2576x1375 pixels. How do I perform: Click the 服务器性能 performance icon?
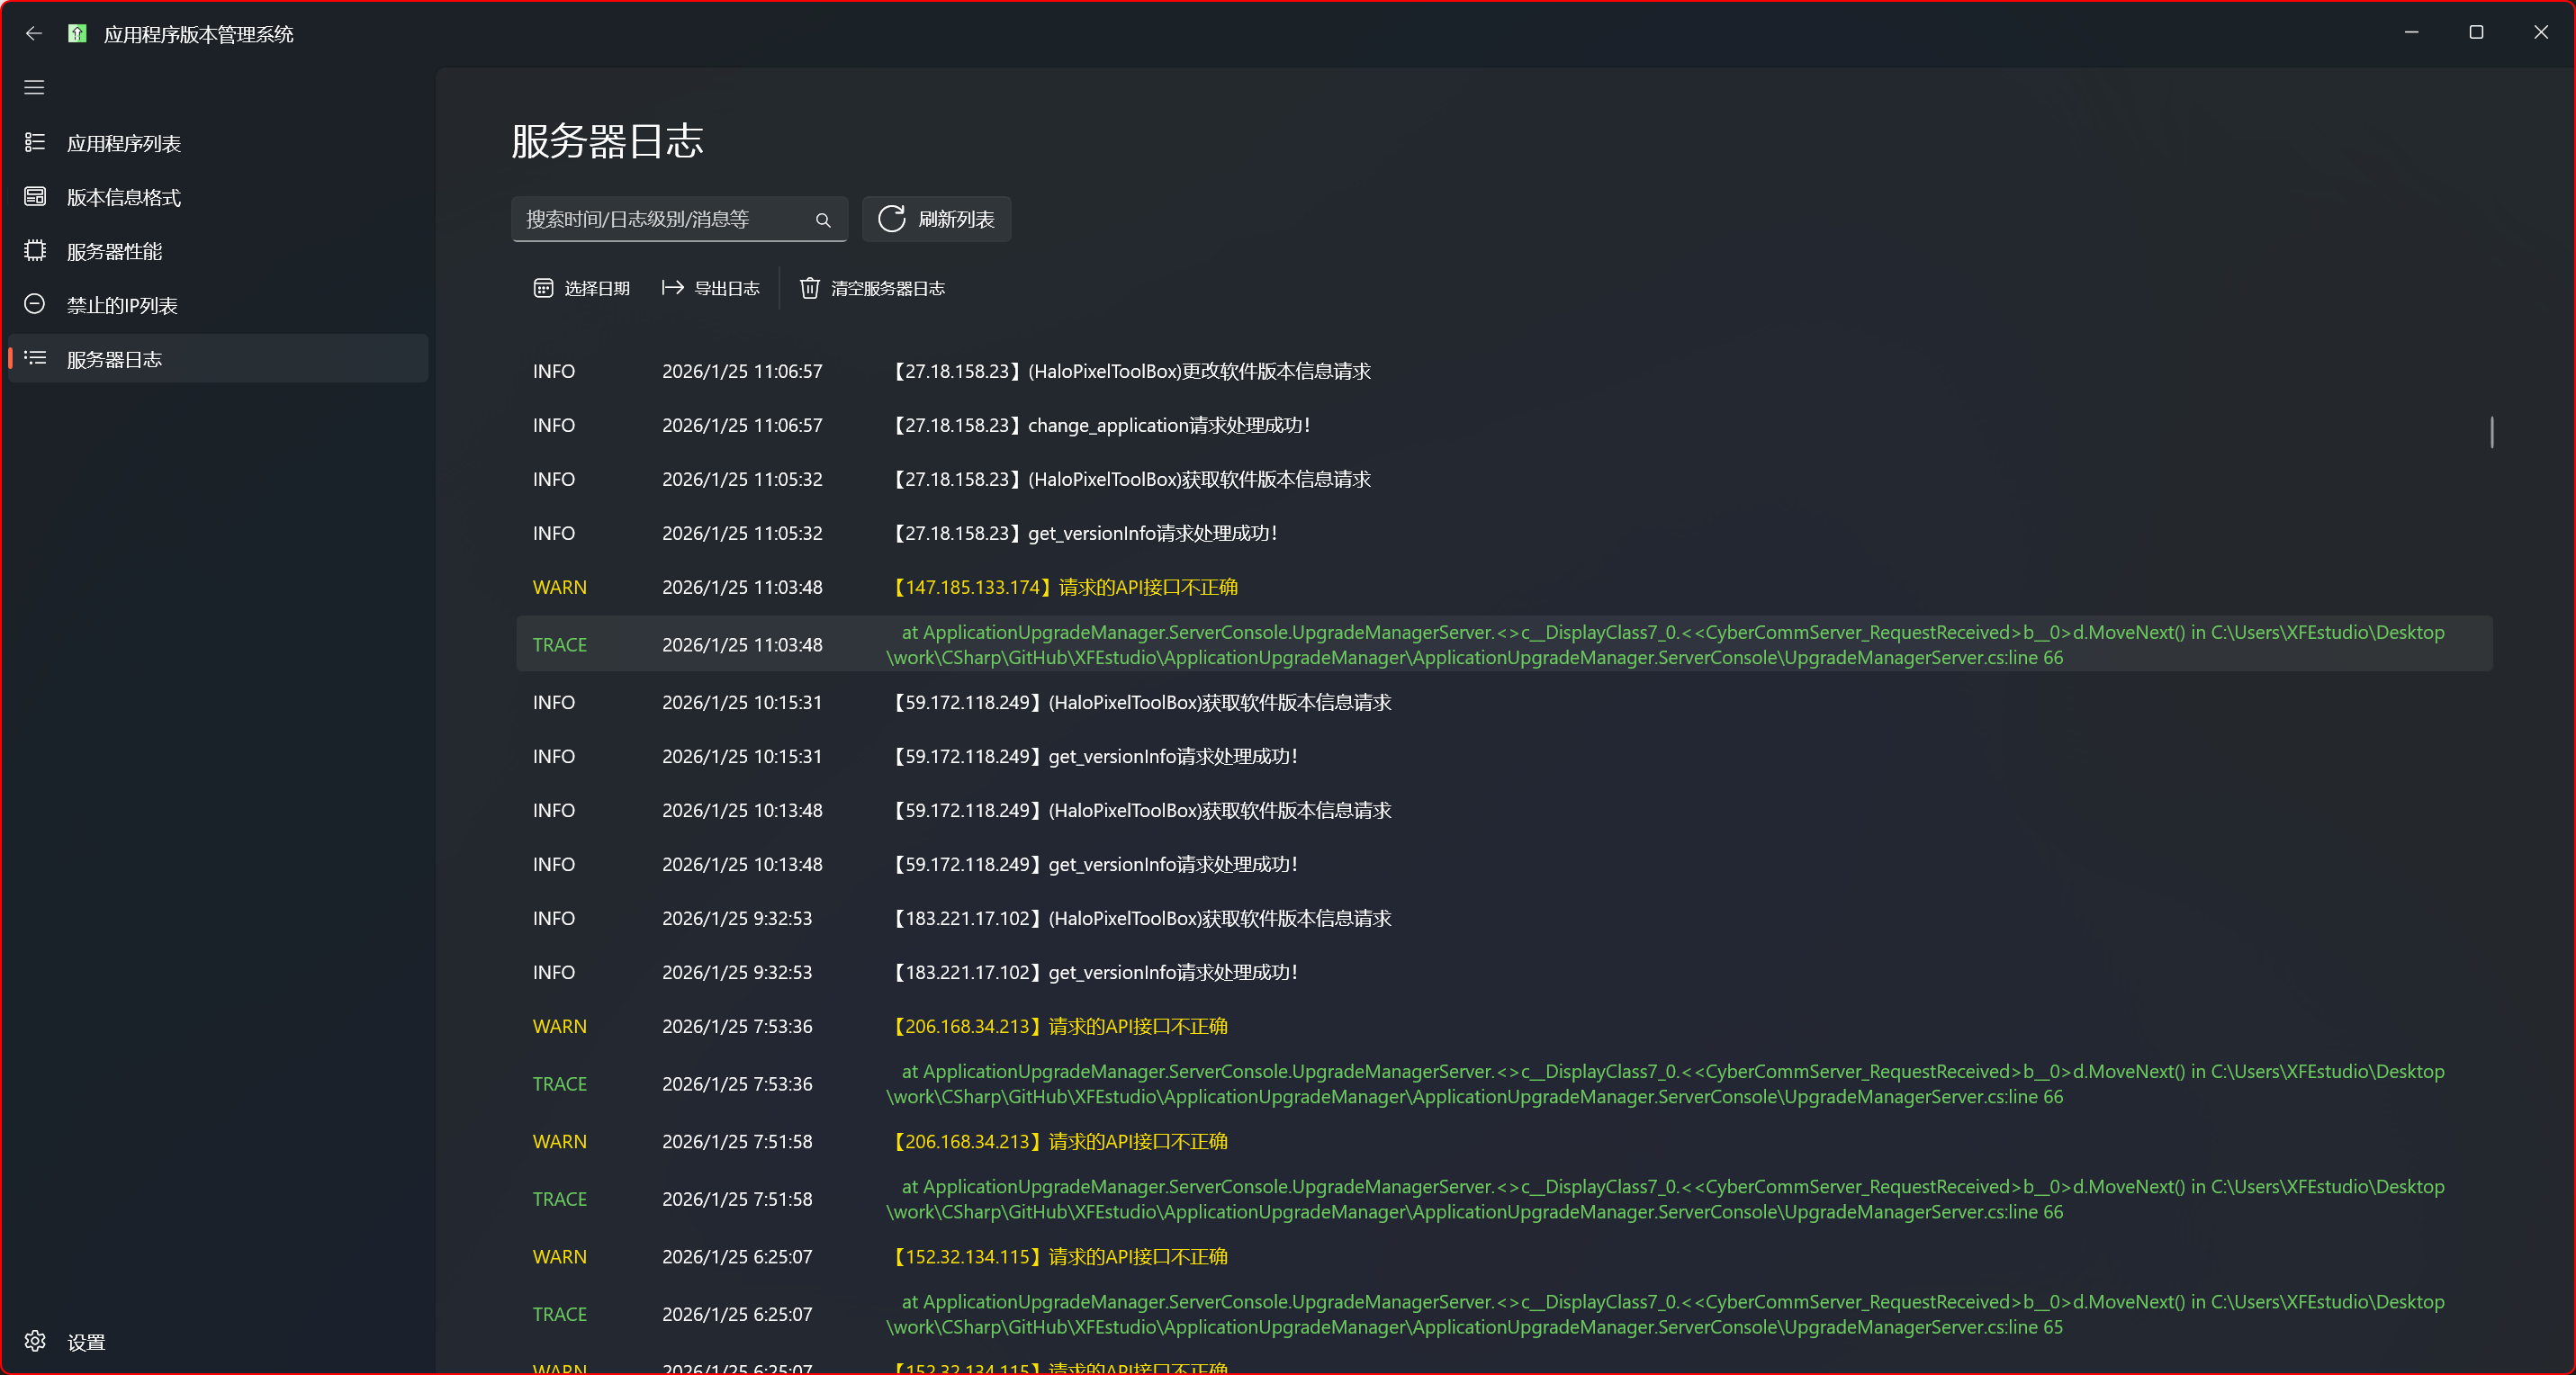33,250
